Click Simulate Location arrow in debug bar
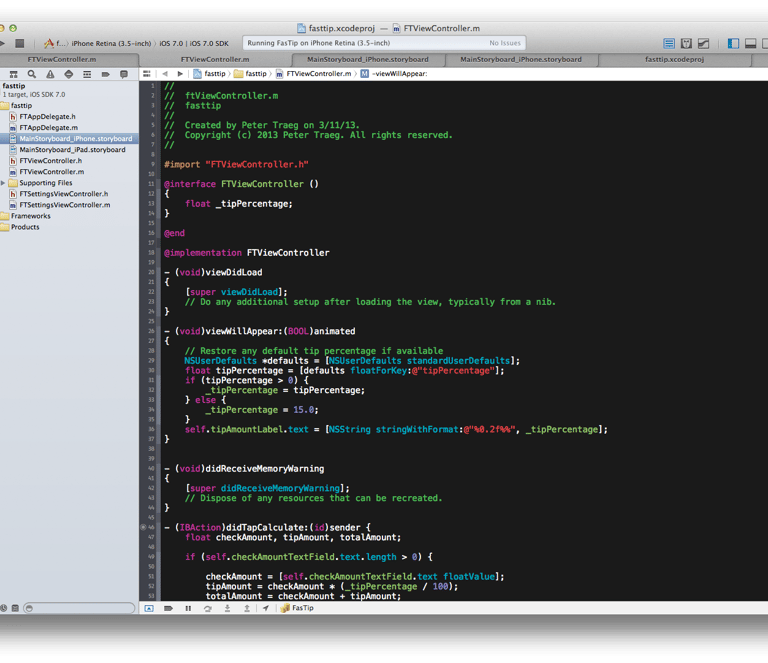Image resolution: width=768 pixels, height=663 pixels. [267, 608]
